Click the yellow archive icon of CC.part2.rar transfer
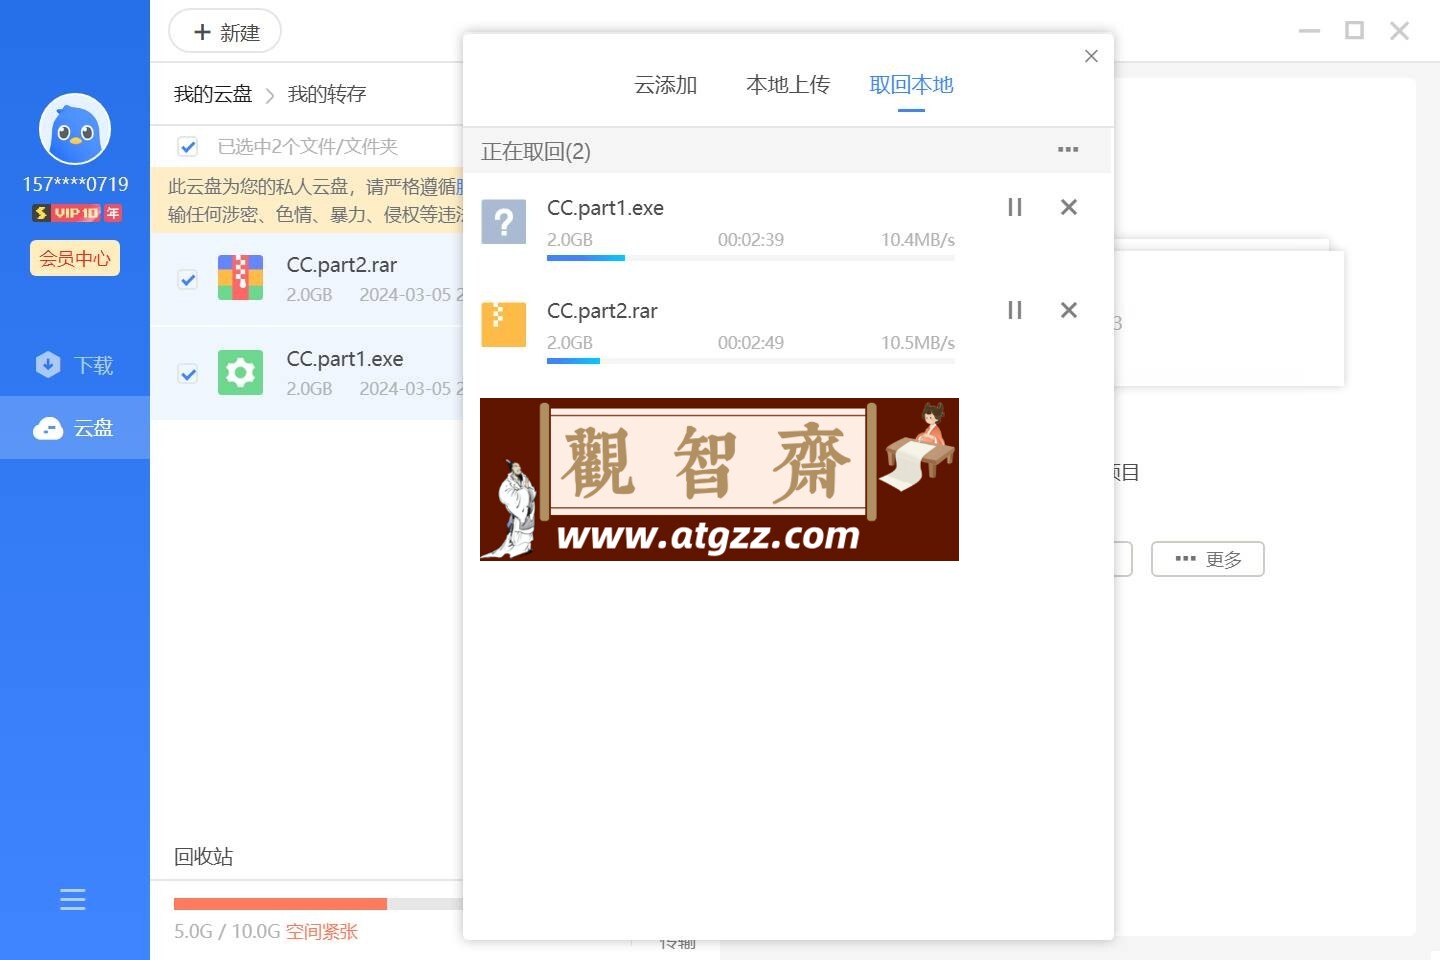Viewport: 1440px width, 960px height. click(504, 324)
